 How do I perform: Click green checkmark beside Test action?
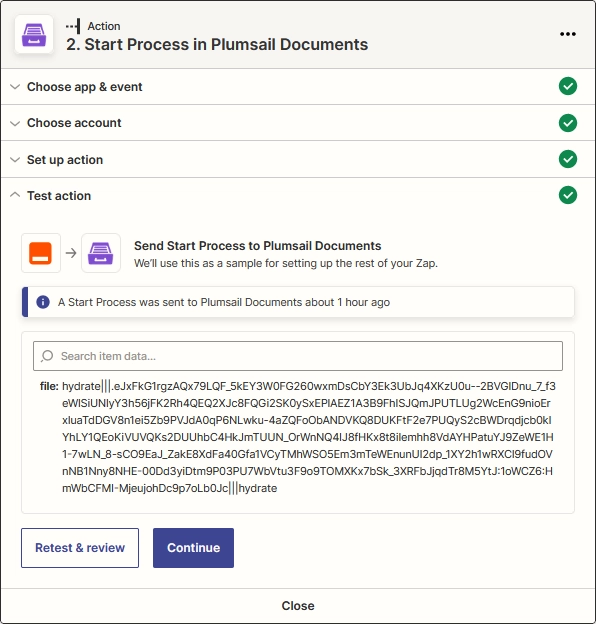(x=568, y=195)
